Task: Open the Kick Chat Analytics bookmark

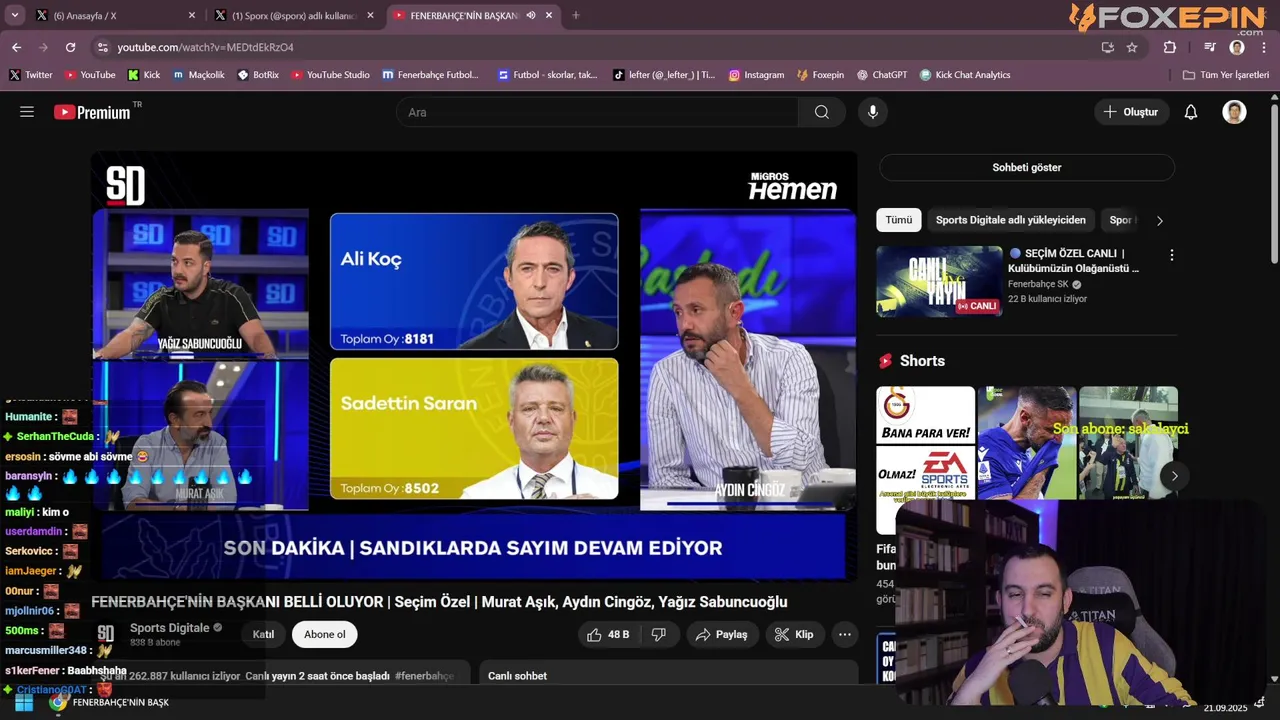Action: pyautogui.click(x=965, y=75)
